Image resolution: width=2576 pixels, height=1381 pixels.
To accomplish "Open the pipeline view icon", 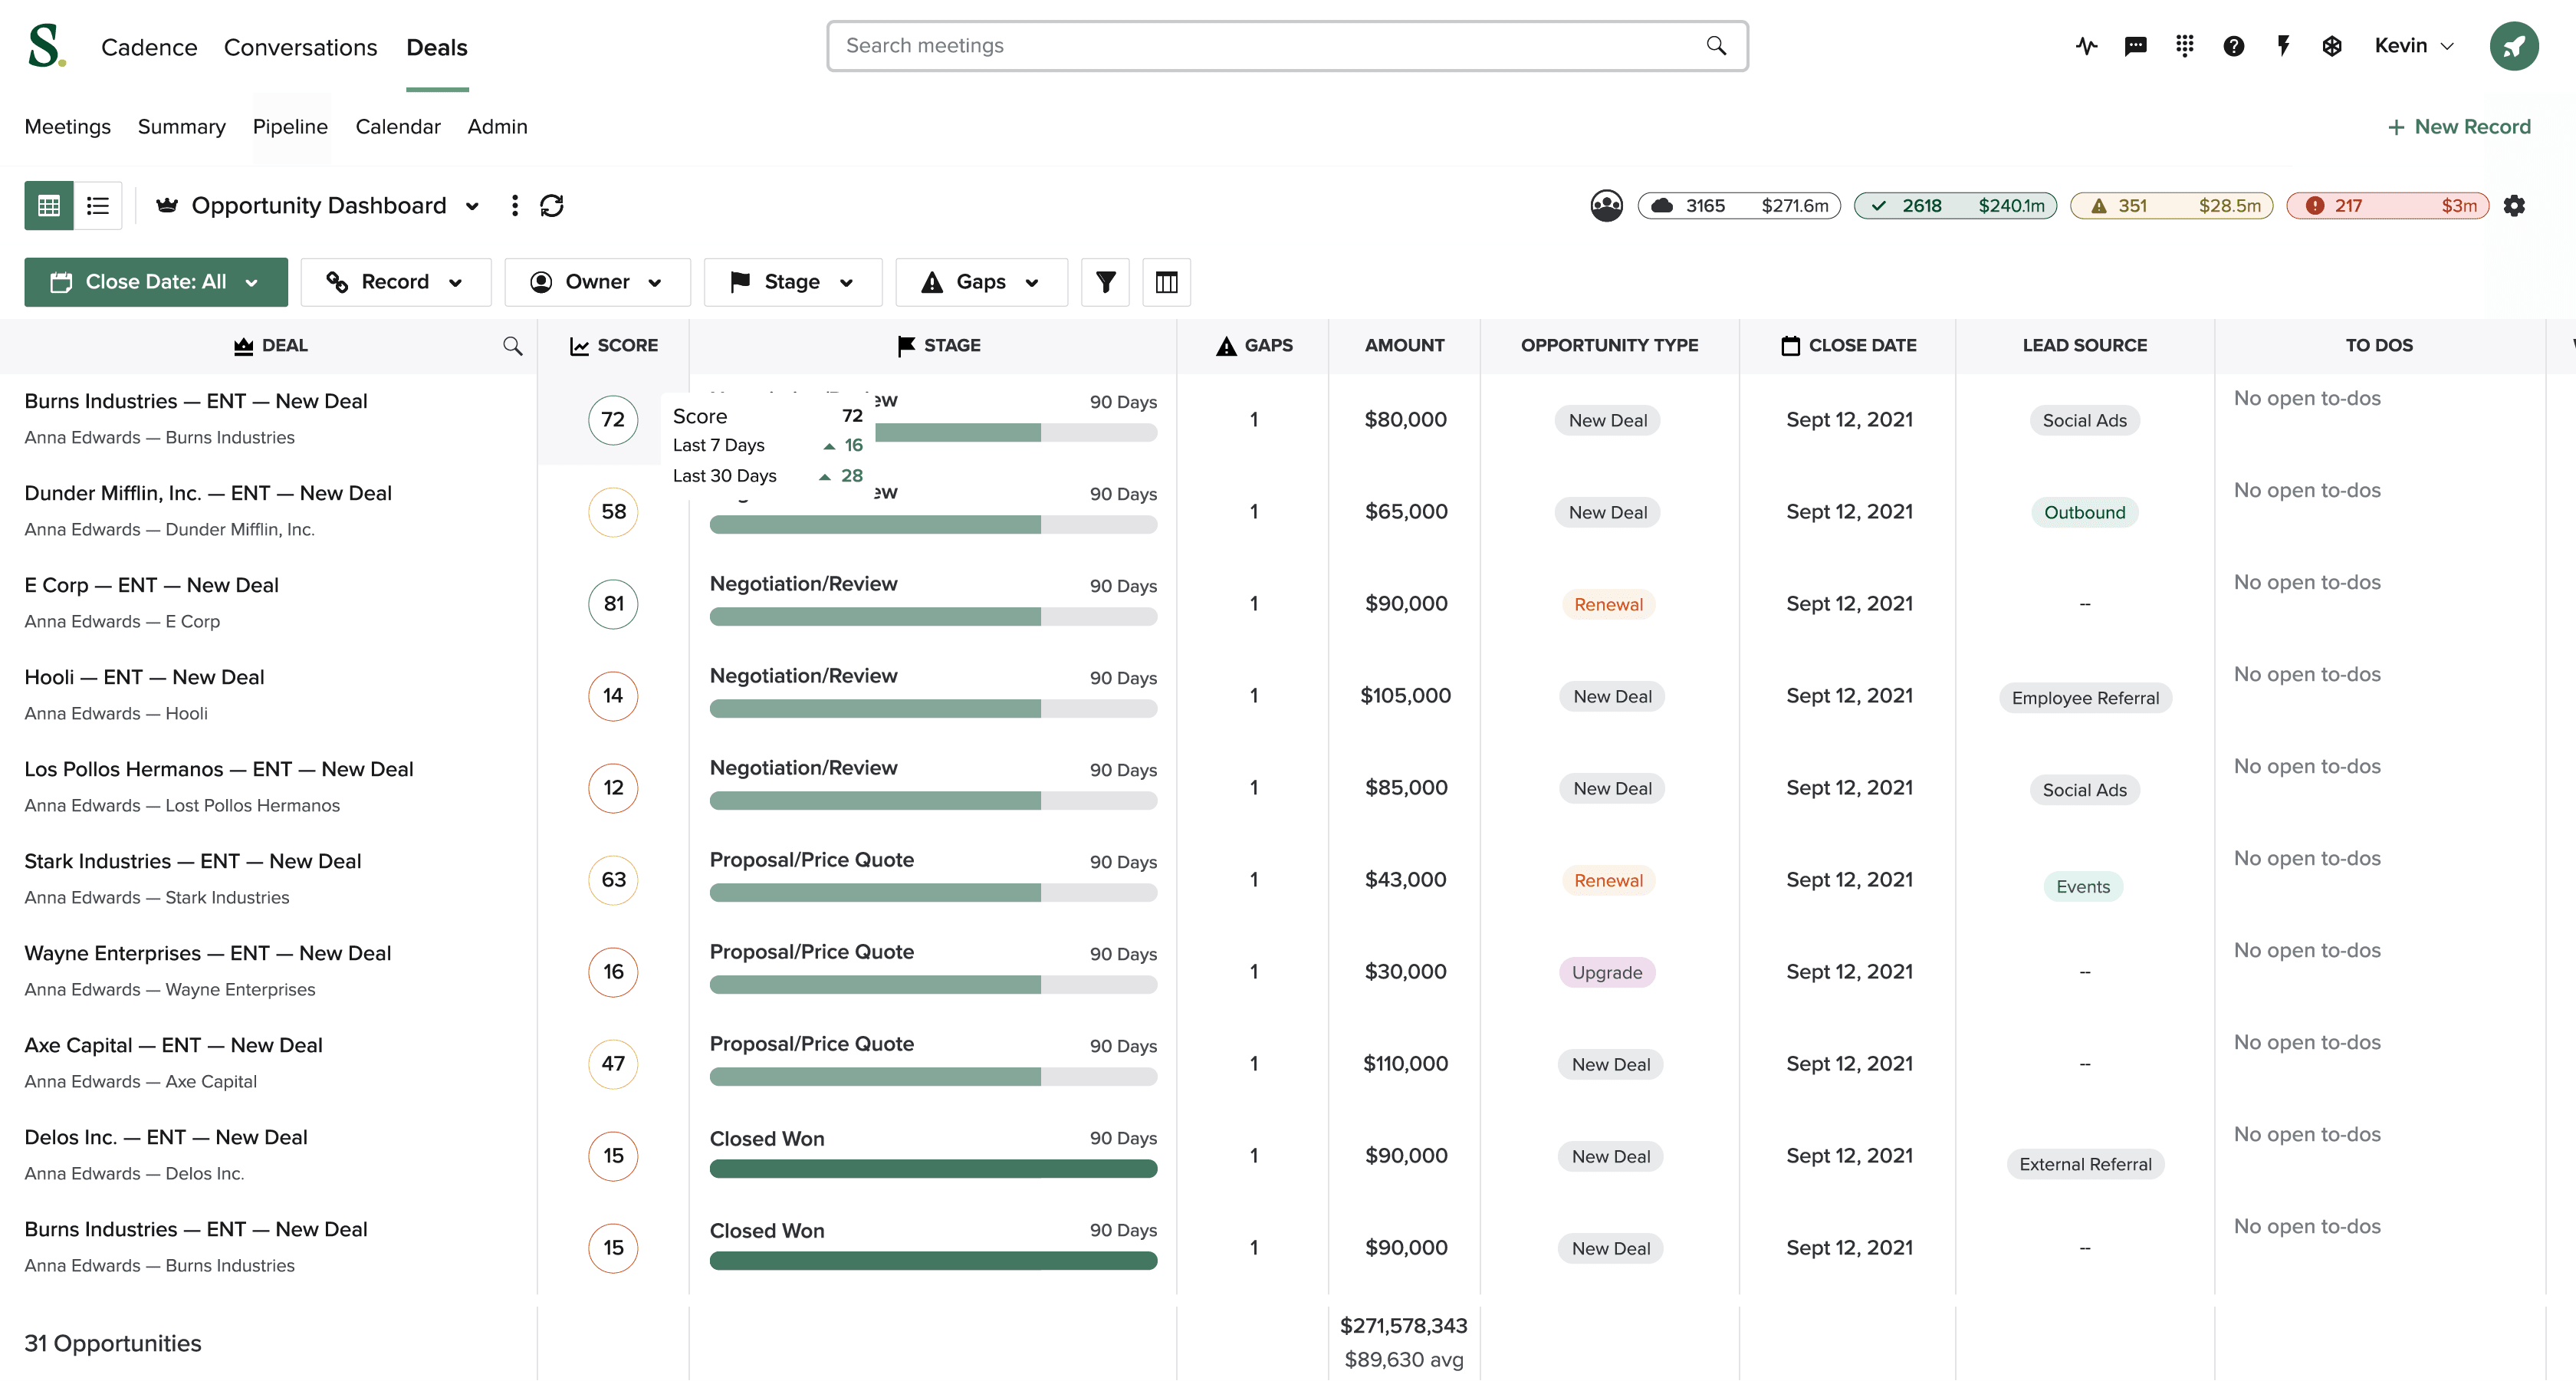I will 290,127.
